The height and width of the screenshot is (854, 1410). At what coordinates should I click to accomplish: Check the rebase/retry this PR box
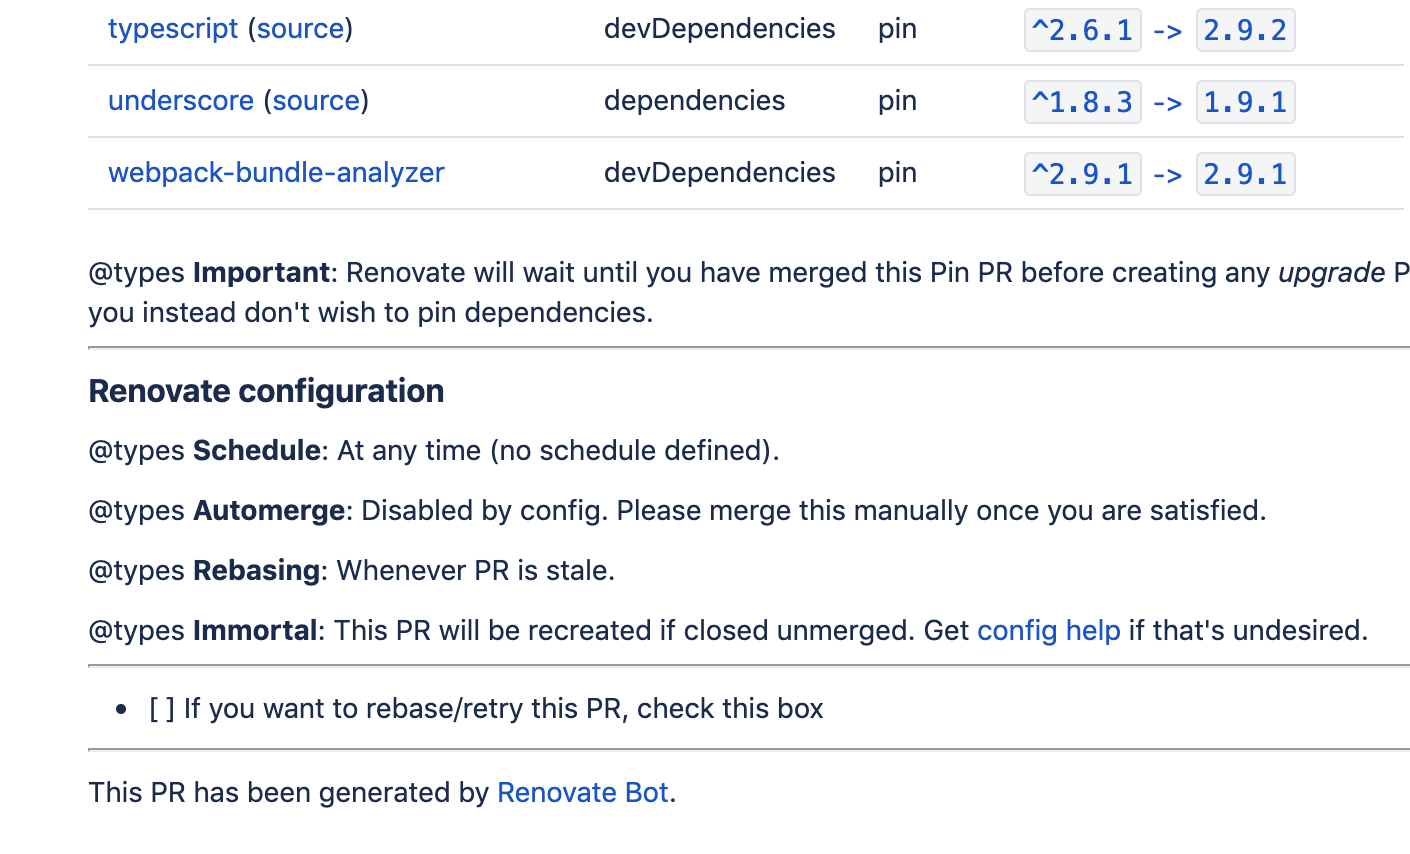pyautogui.click(x=162, y=709)
